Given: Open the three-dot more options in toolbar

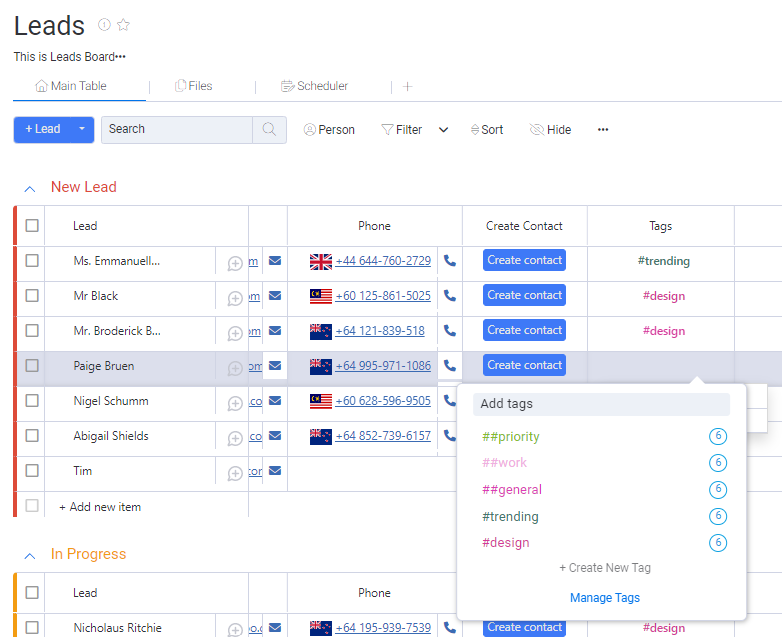Looking at the screenshot, I should [x=603, y=130].
